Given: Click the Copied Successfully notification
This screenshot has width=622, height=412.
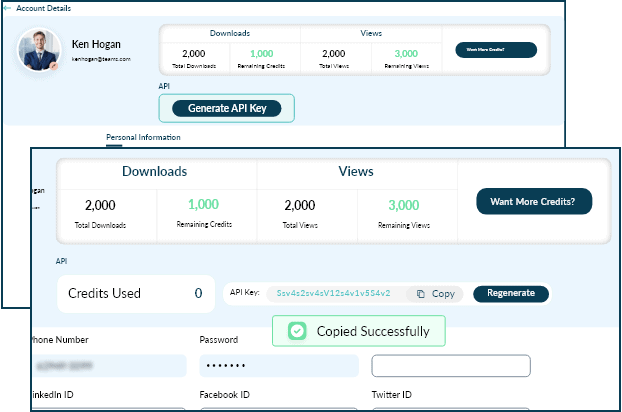Looking at the screenshot, I should [x=359, y=331].
